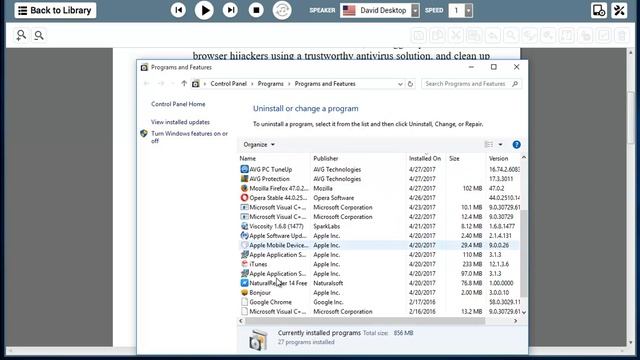Open Control Panel Home link
The image size is (640, 360).
point(178,104)
